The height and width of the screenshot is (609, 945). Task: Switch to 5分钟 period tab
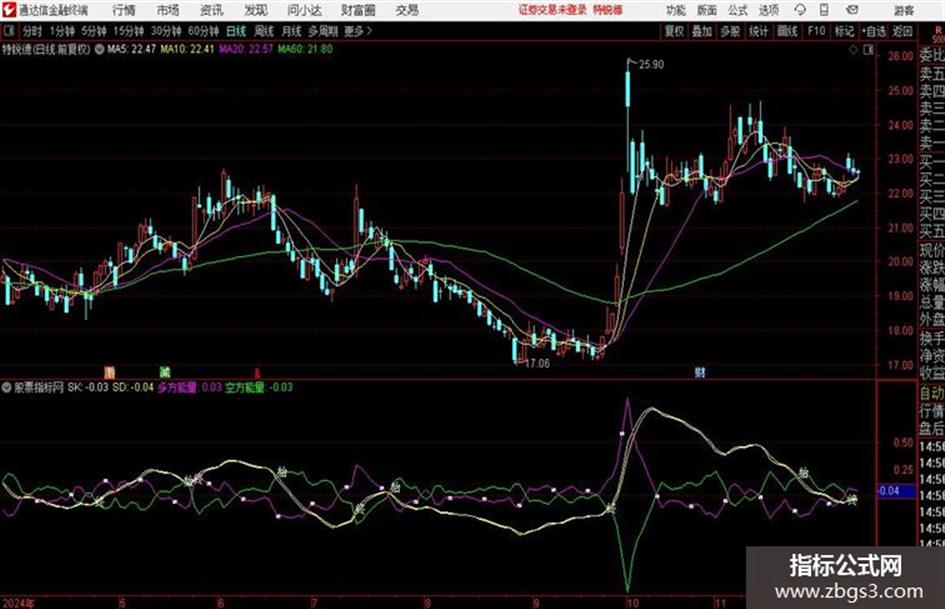[93, 31]
